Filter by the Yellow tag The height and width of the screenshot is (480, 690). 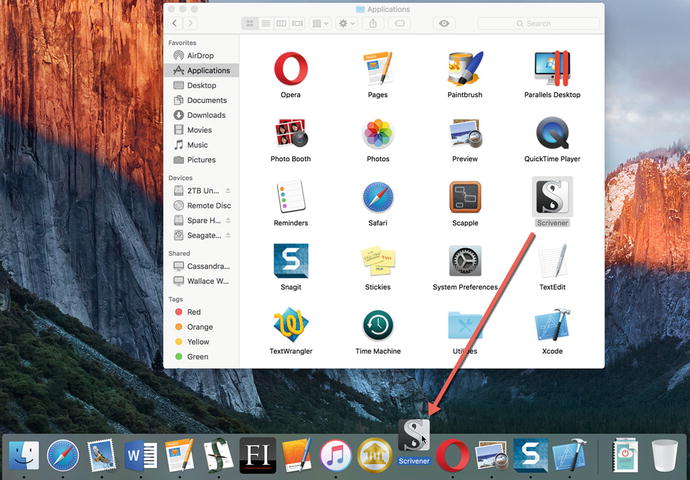202,342
